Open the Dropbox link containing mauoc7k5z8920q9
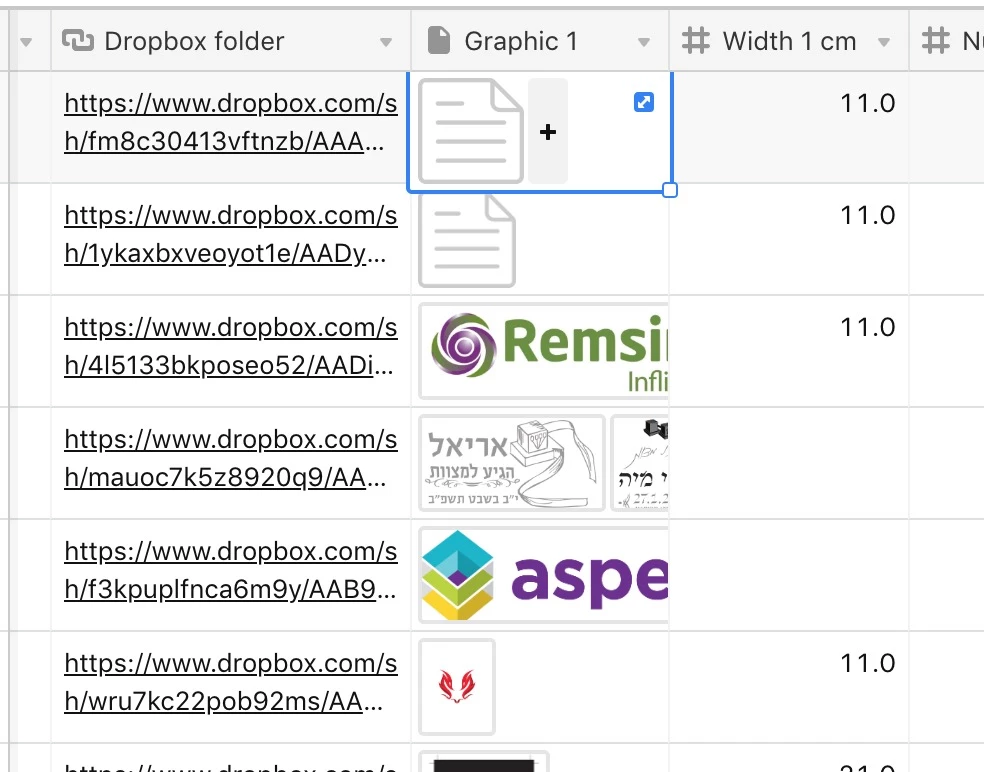 coord(231,458)
